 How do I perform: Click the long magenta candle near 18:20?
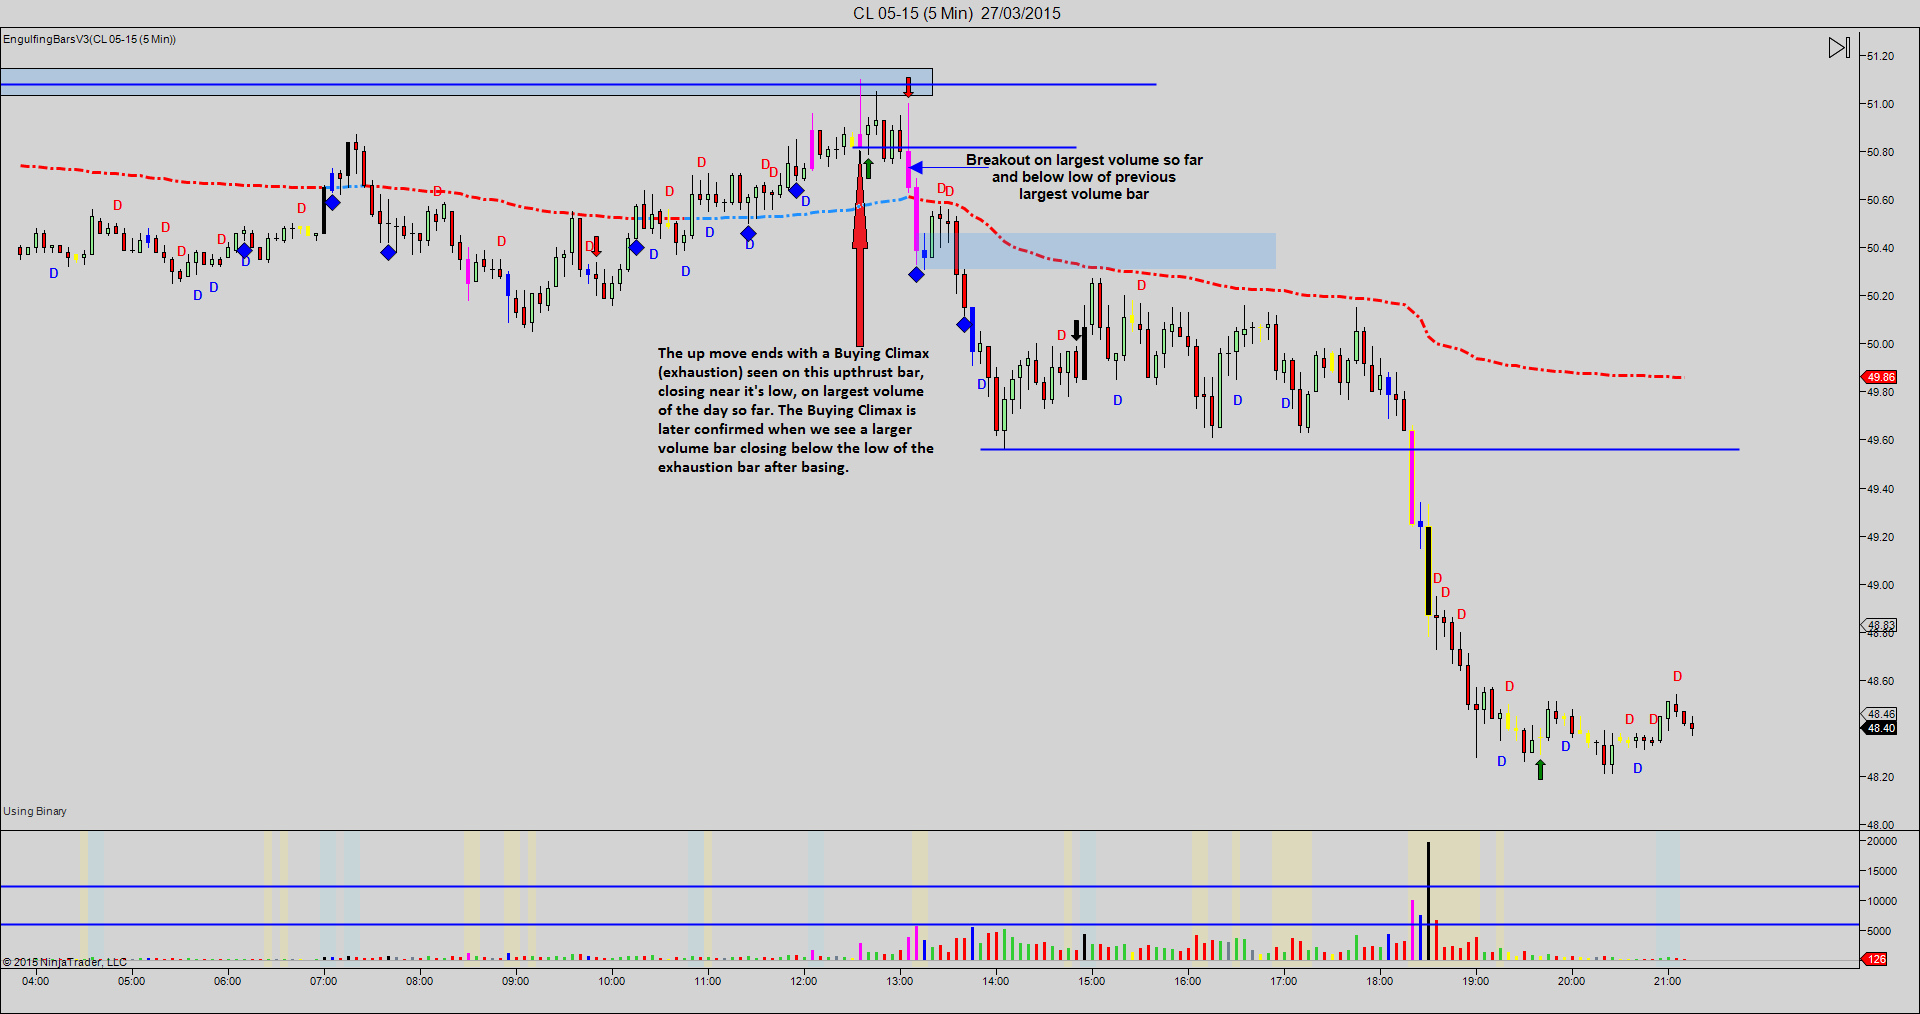(x=1412, y=477)
